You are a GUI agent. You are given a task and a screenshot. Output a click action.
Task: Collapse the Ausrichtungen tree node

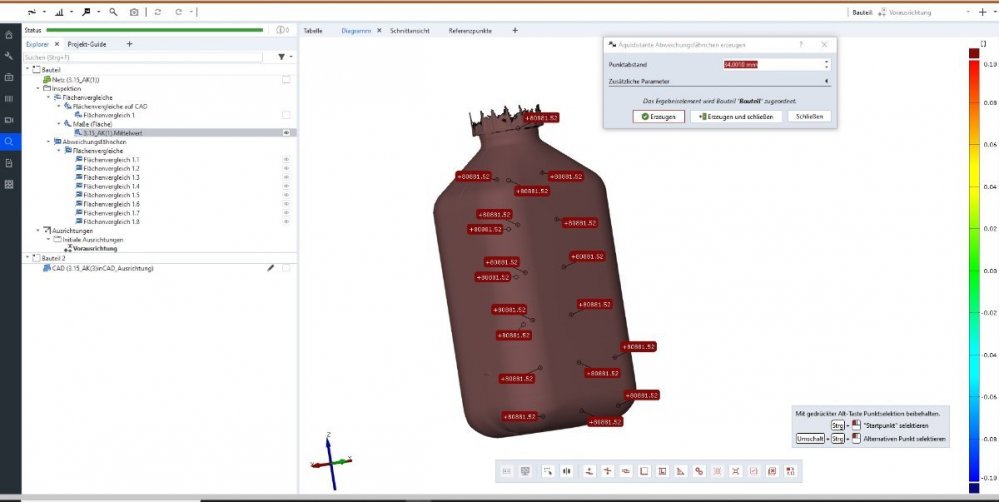[x=38, y=231]
